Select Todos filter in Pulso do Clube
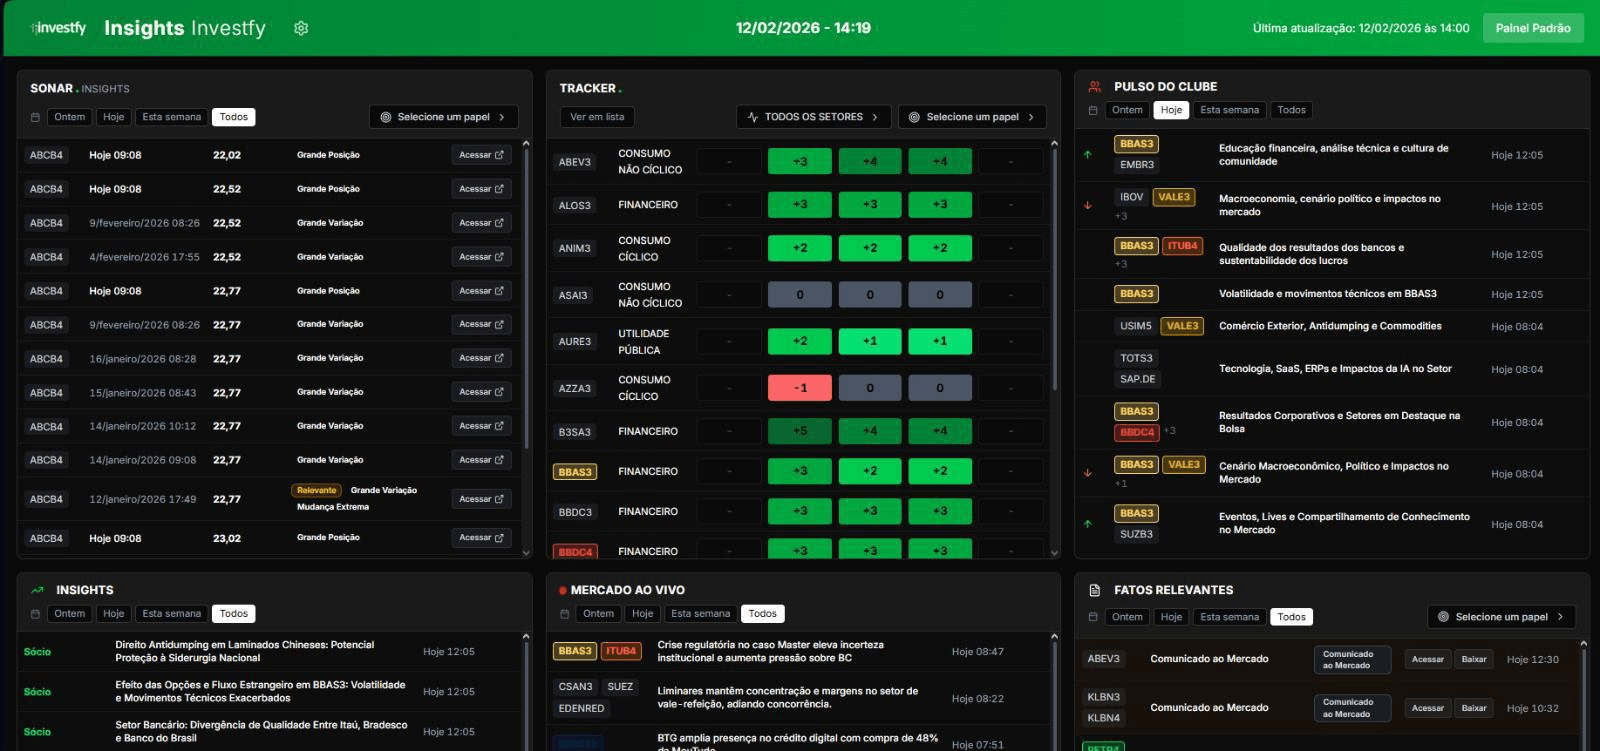 click(x=1291, y=110)
